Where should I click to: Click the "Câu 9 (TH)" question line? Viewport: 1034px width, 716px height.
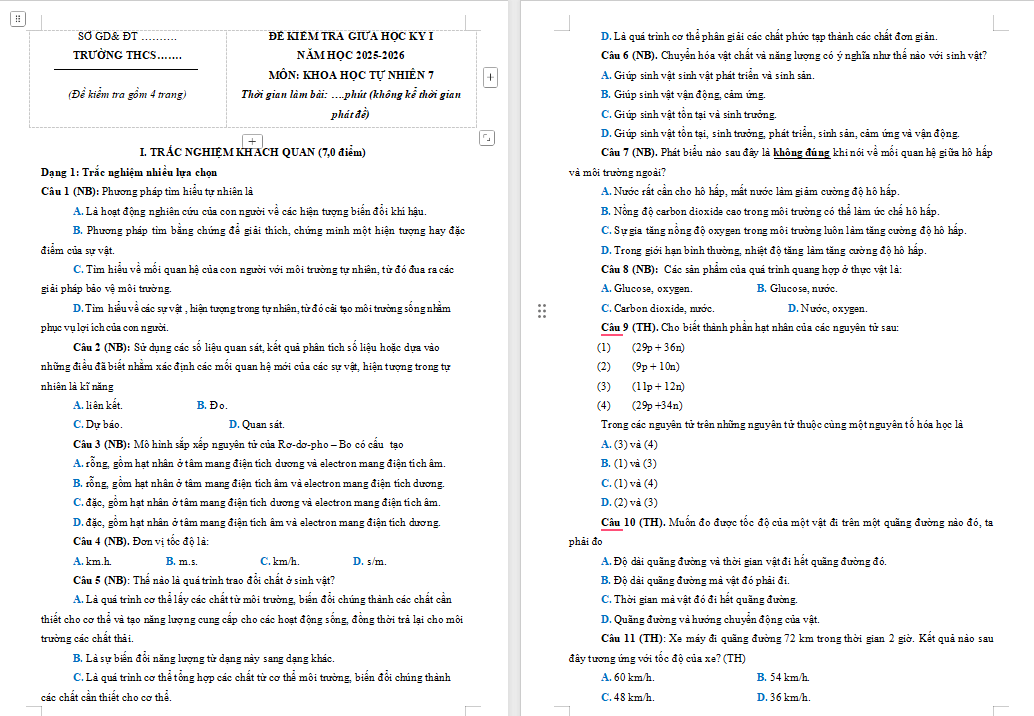tap(750, 327)
